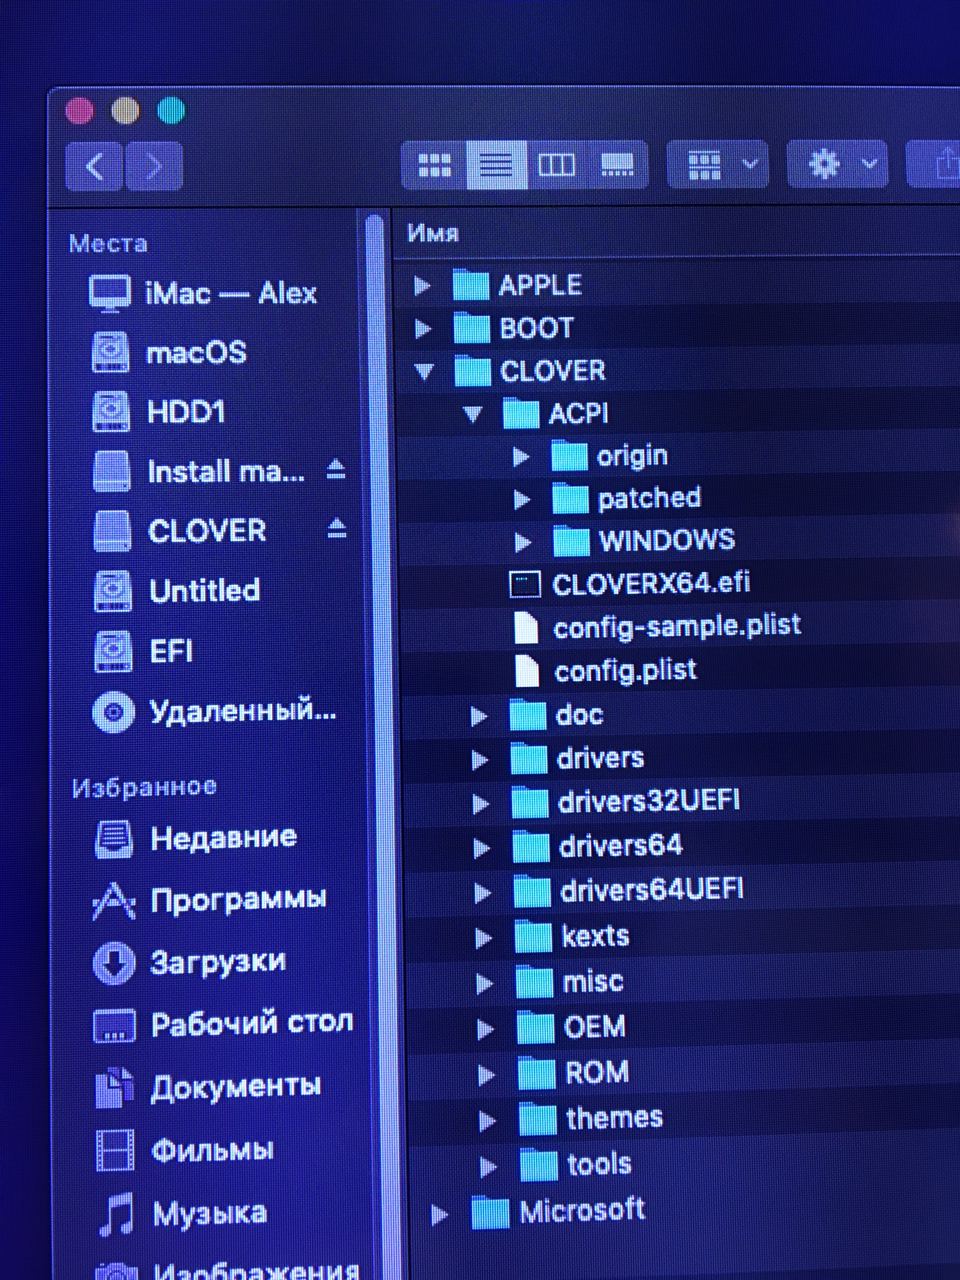Open Удаленный... disc in sidebar
Viewport: 960px width, 1280px height.
[x=215, y=712]
